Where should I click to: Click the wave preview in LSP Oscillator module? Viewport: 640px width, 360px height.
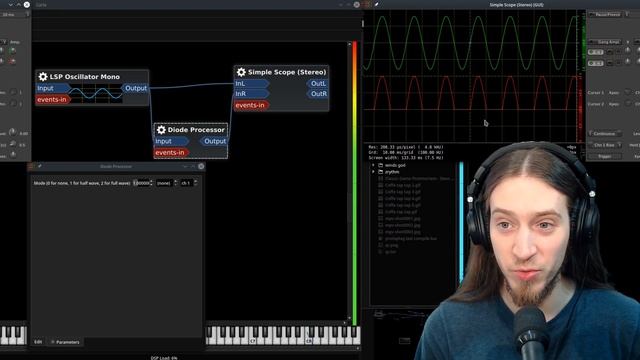point(96,93)
